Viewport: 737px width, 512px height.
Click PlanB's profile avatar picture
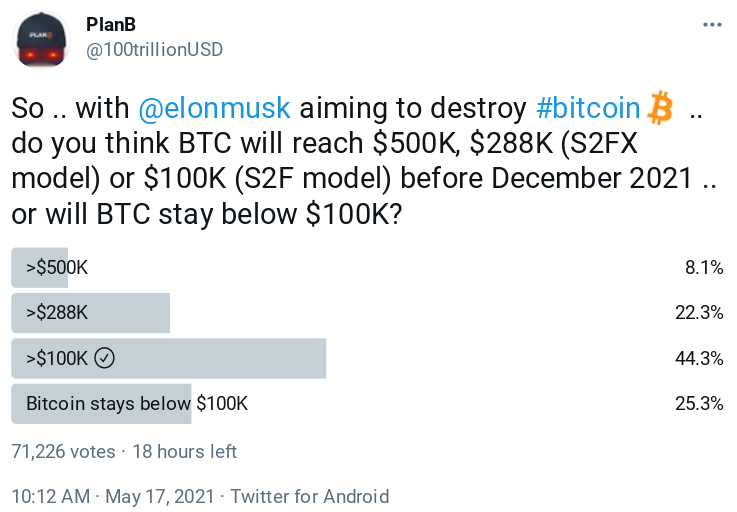pos(41,38)
